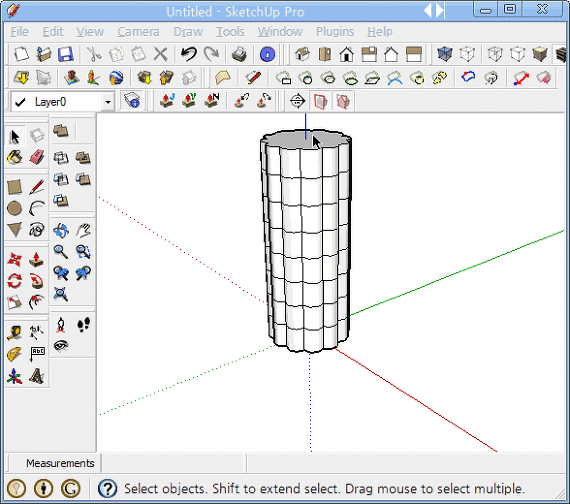Toggle display of section planes
This screenshot has width=570, height=504.
tap(320, 101)
